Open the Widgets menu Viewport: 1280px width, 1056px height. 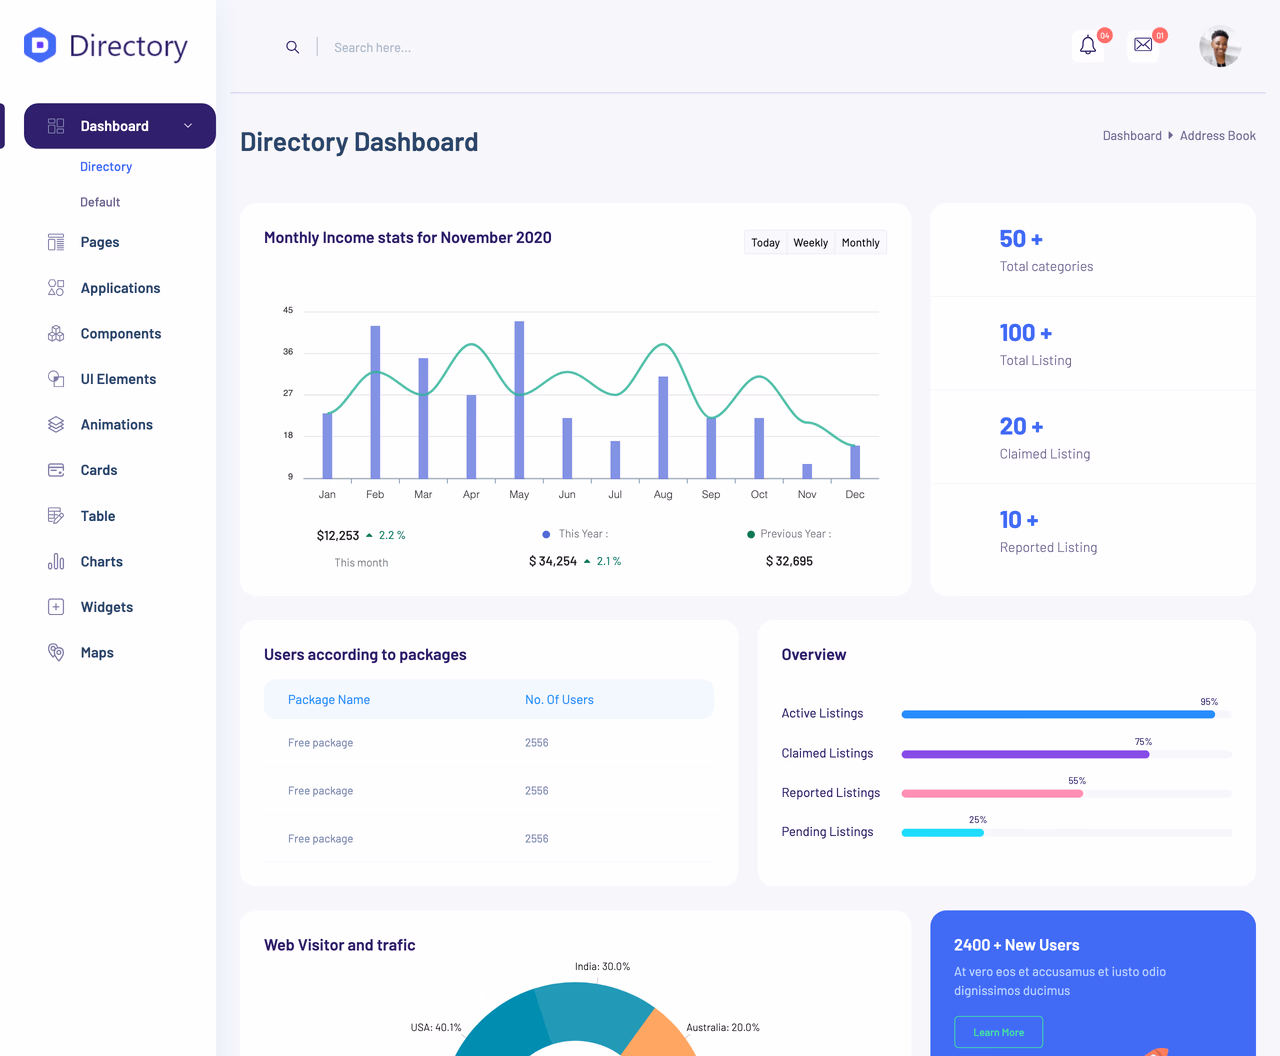click(x=107, y=607)
